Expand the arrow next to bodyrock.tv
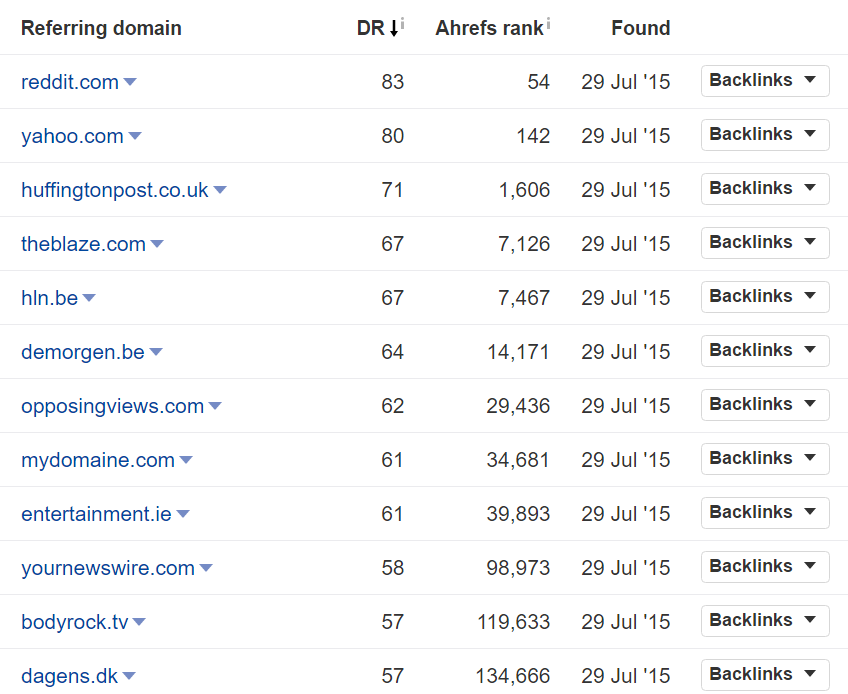Image resolution: width=848 pixels, height=694 pixels. (139, 622)
